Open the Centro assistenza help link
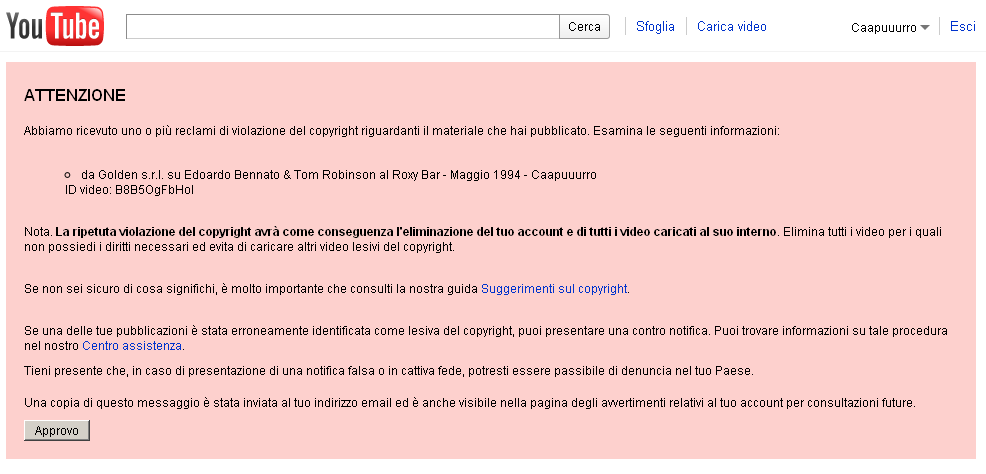Screen dimensions: 986x474 [x=132, y=346]
